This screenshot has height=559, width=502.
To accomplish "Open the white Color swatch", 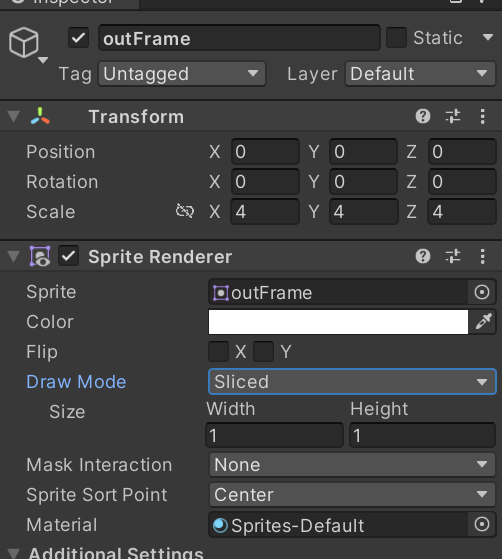I will (x=338, y=322).
